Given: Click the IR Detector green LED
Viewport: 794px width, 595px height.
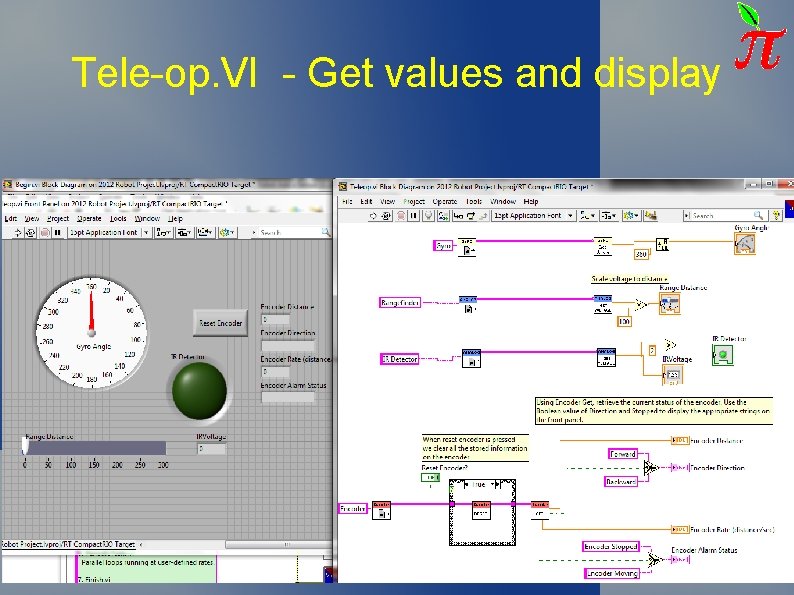Looking at the screenshot, I should 199,390.
